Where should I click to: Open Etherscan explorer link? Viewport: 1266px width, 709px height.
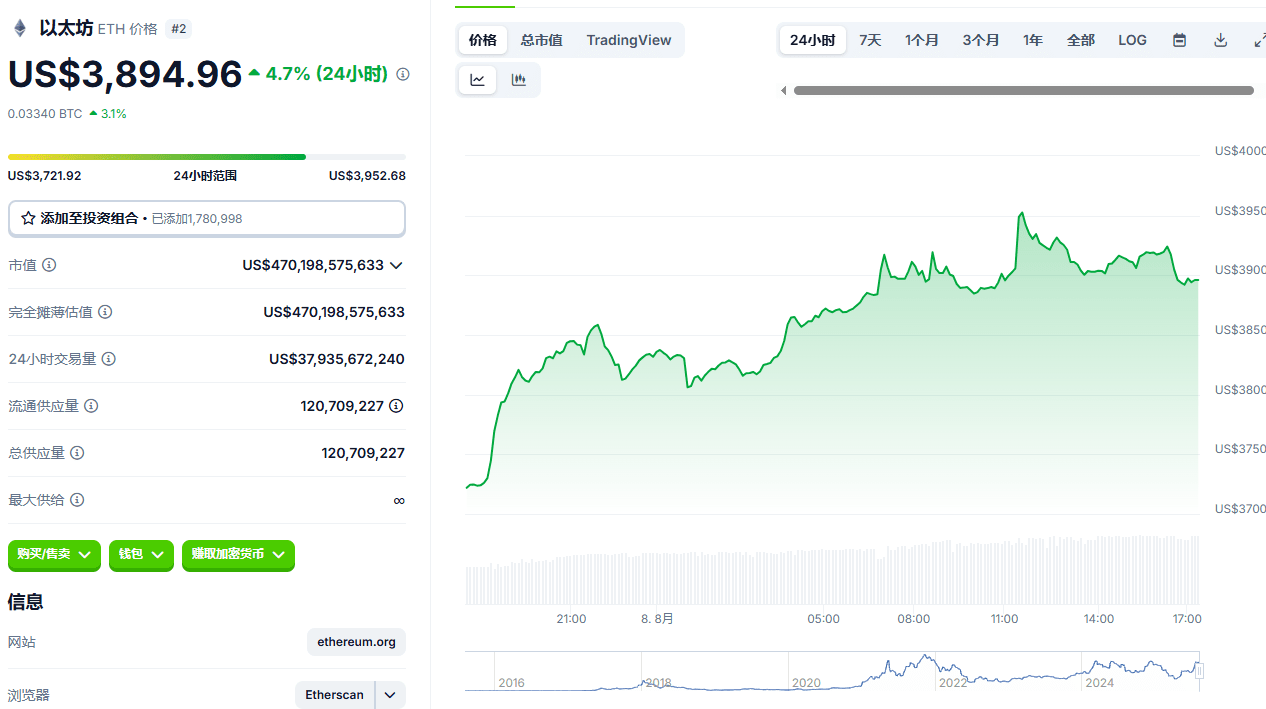point(334,695)
